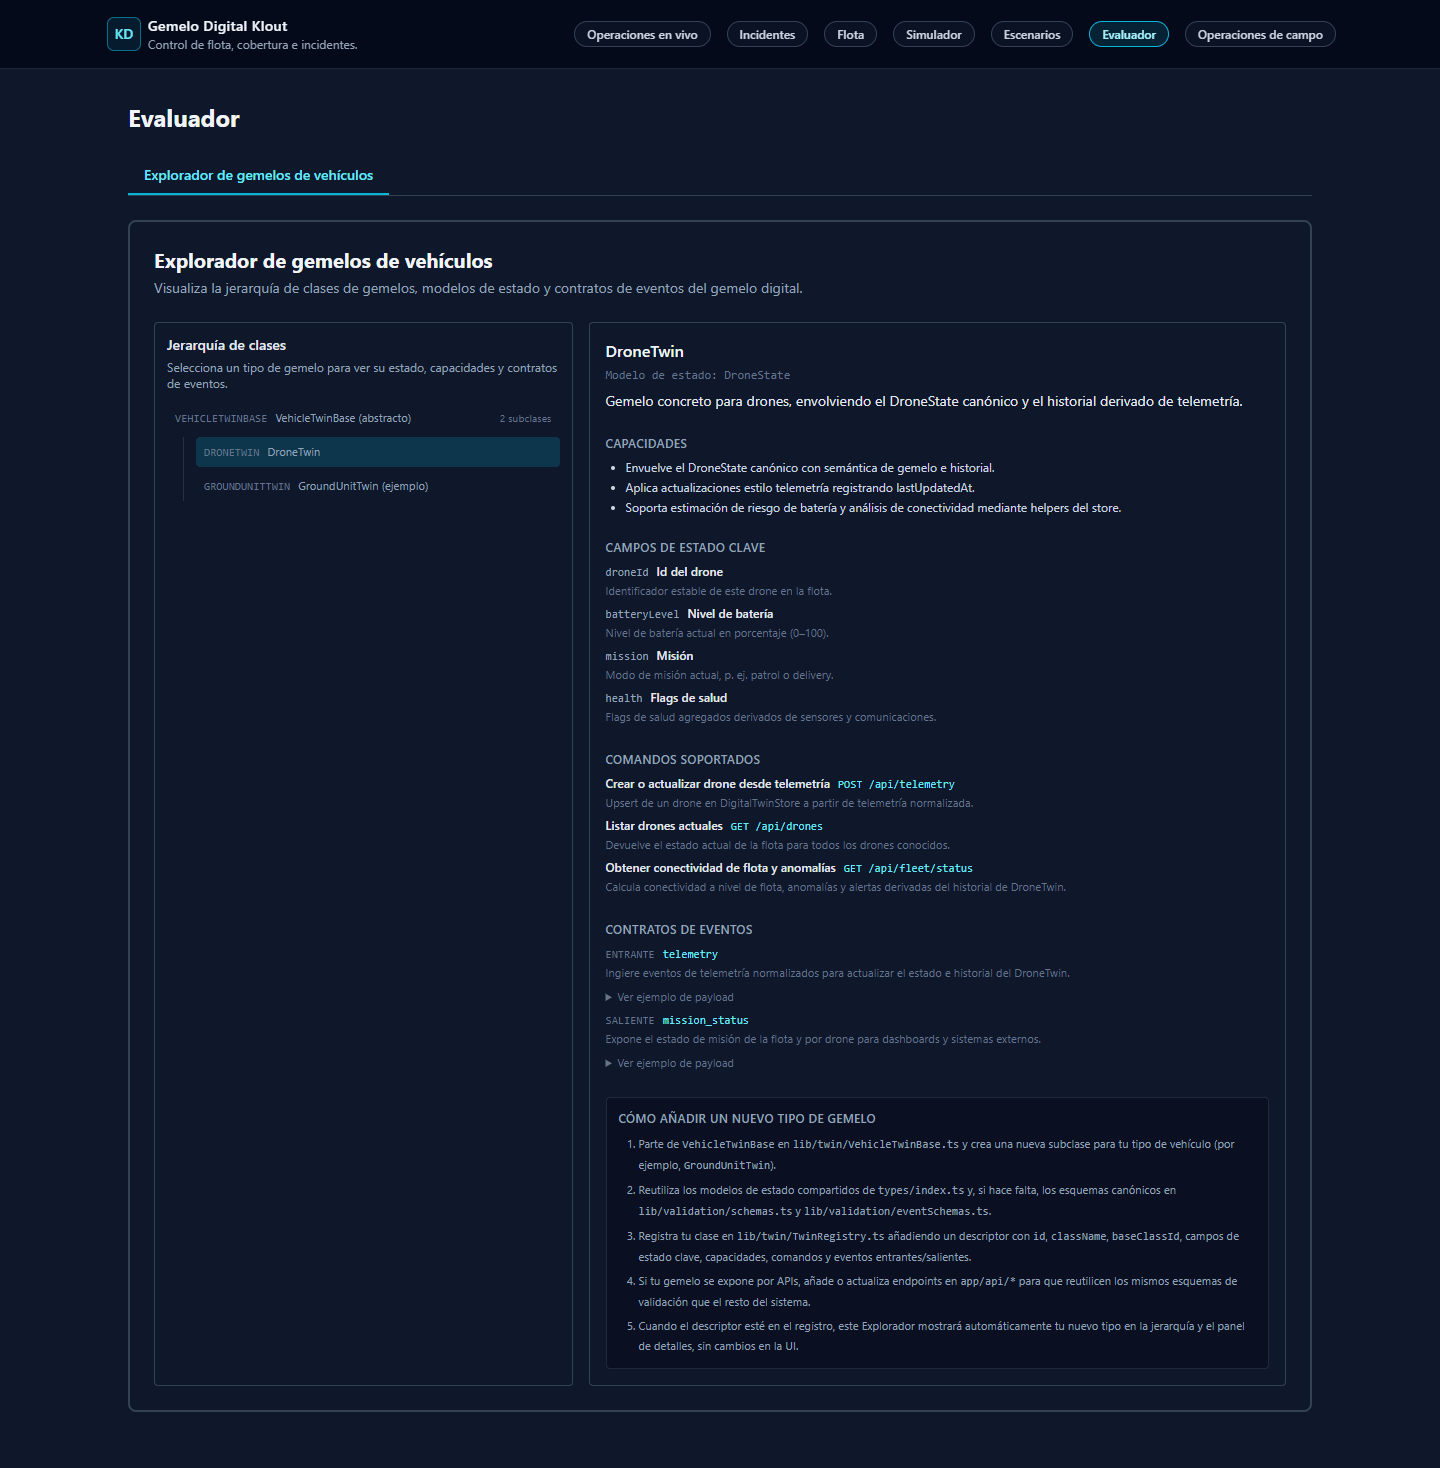Image resolution: width=1440 pixels, height=1468 pixels.
Task: Click the 'Comandos soportados' section heading
Action: pos(683,760)
